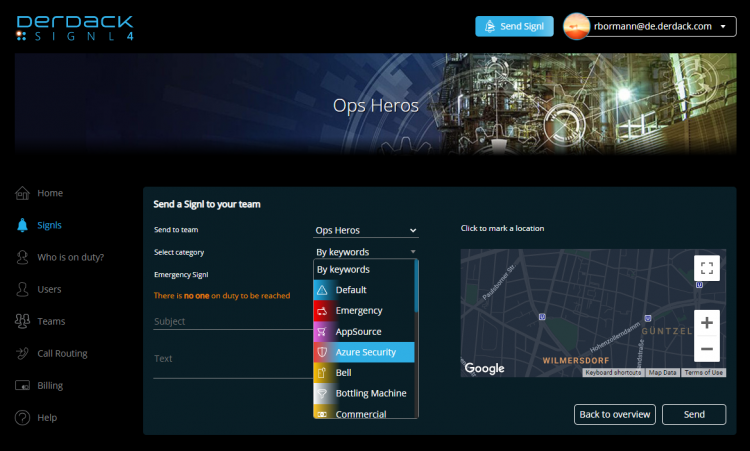Select Emergency category option

pyautogui.click(x=364, y=310)
